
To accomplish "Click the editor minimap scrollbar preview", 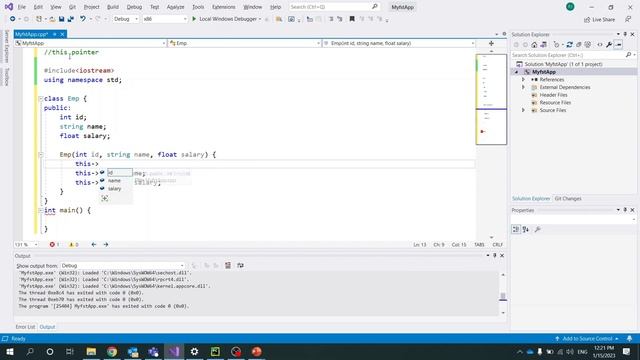I will tap(491, 99).
